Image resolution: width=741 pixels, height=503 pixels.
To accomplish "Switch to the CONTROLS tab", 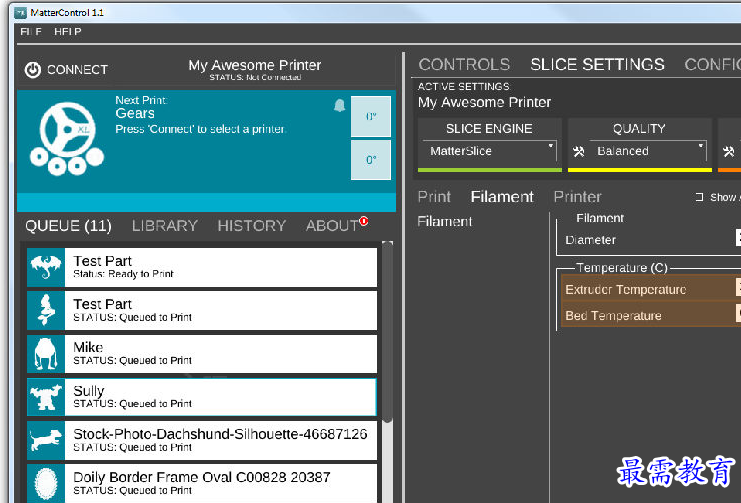I will coord(464,64).
